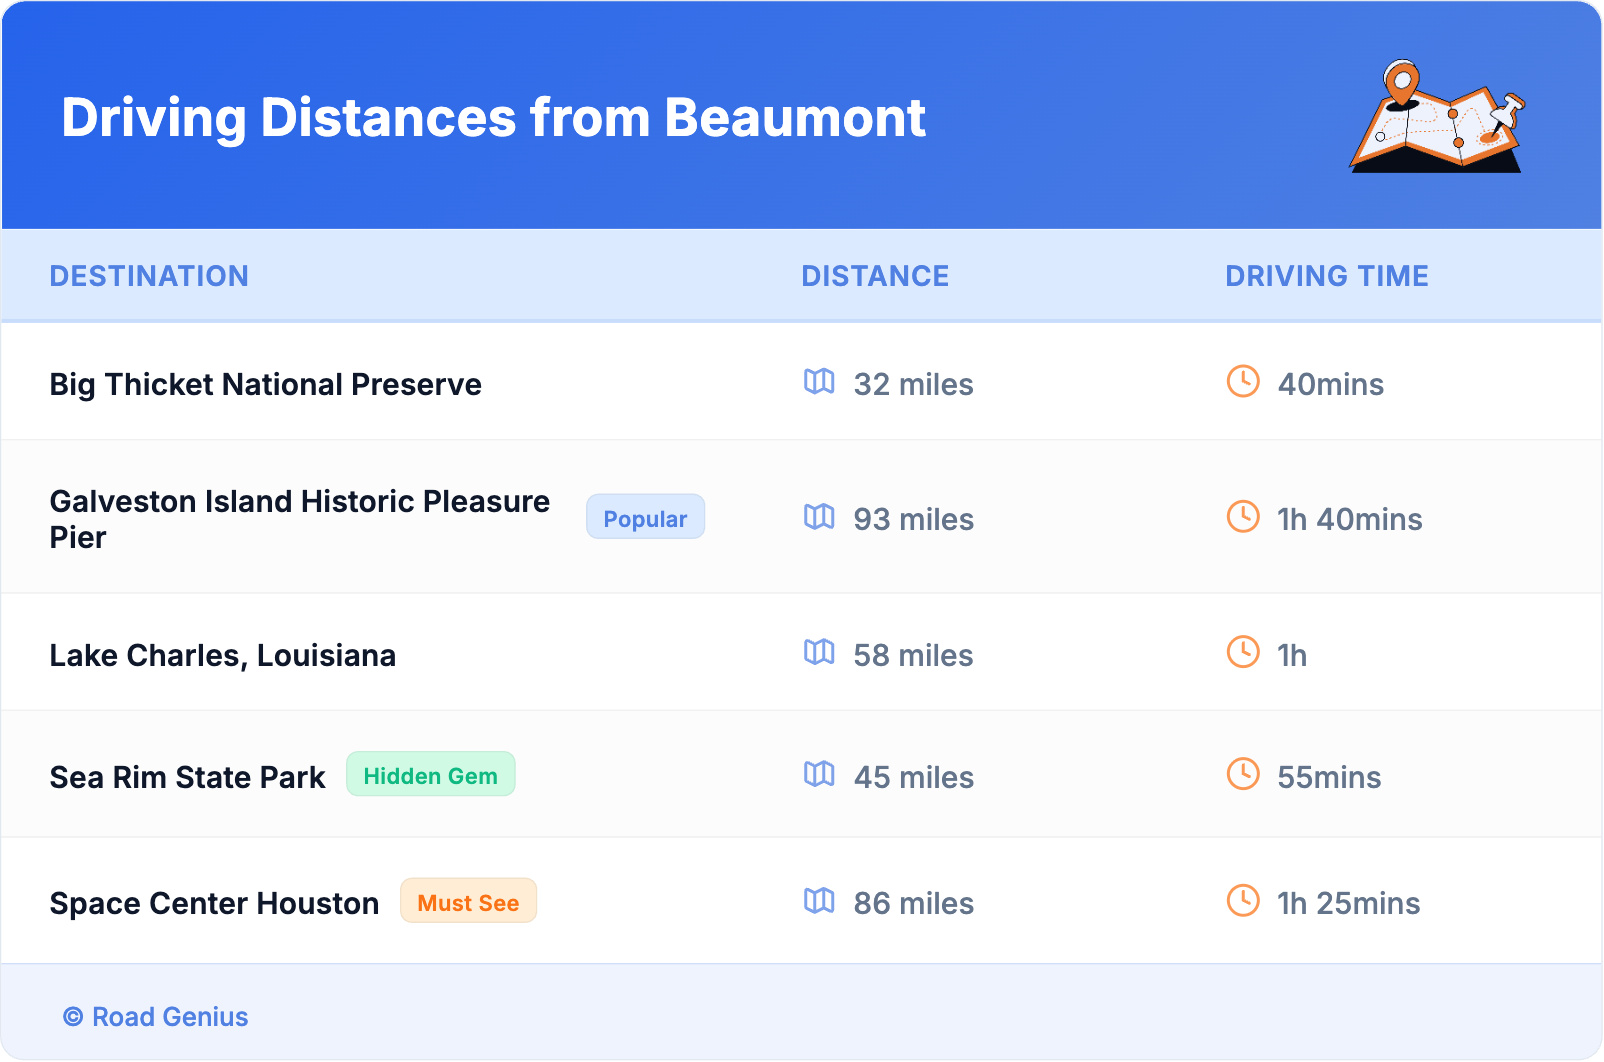Click the map icon beside 58 miles
1604x1062 pixels.
[819, 653]
